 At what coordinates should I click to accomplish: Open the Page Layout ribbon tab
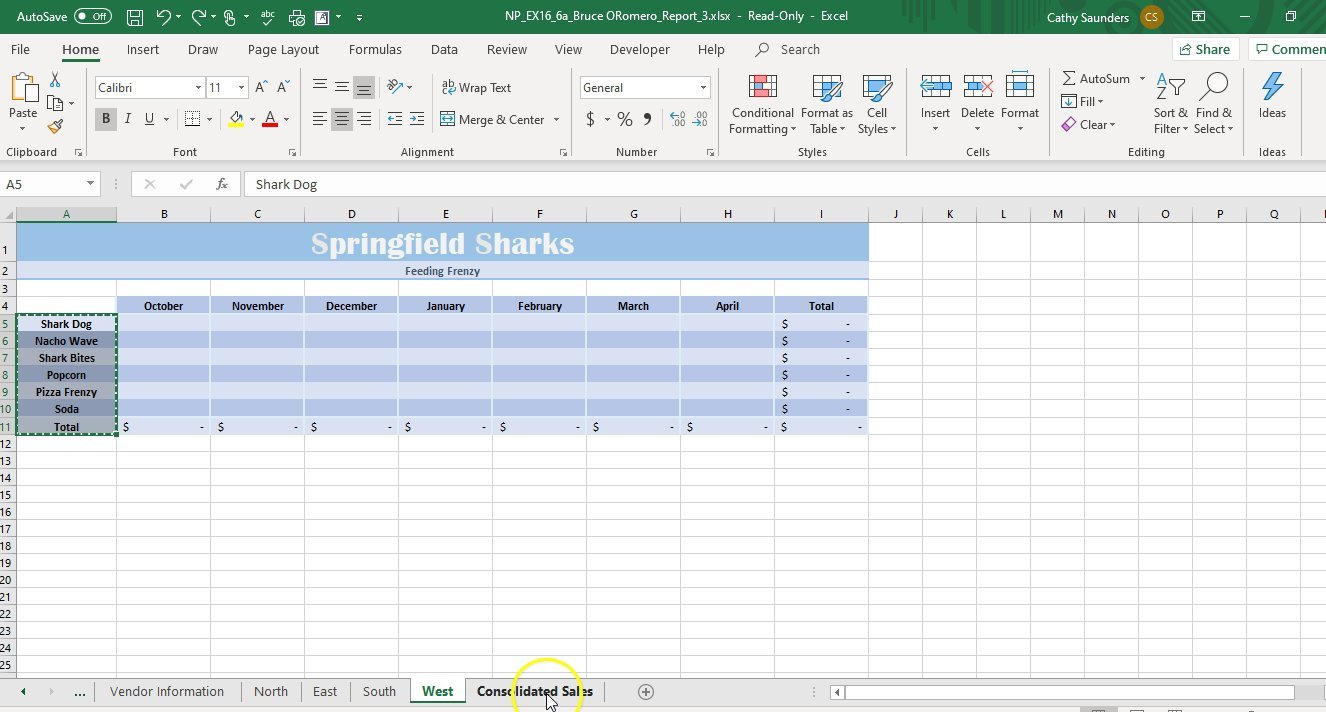(283, 49)
